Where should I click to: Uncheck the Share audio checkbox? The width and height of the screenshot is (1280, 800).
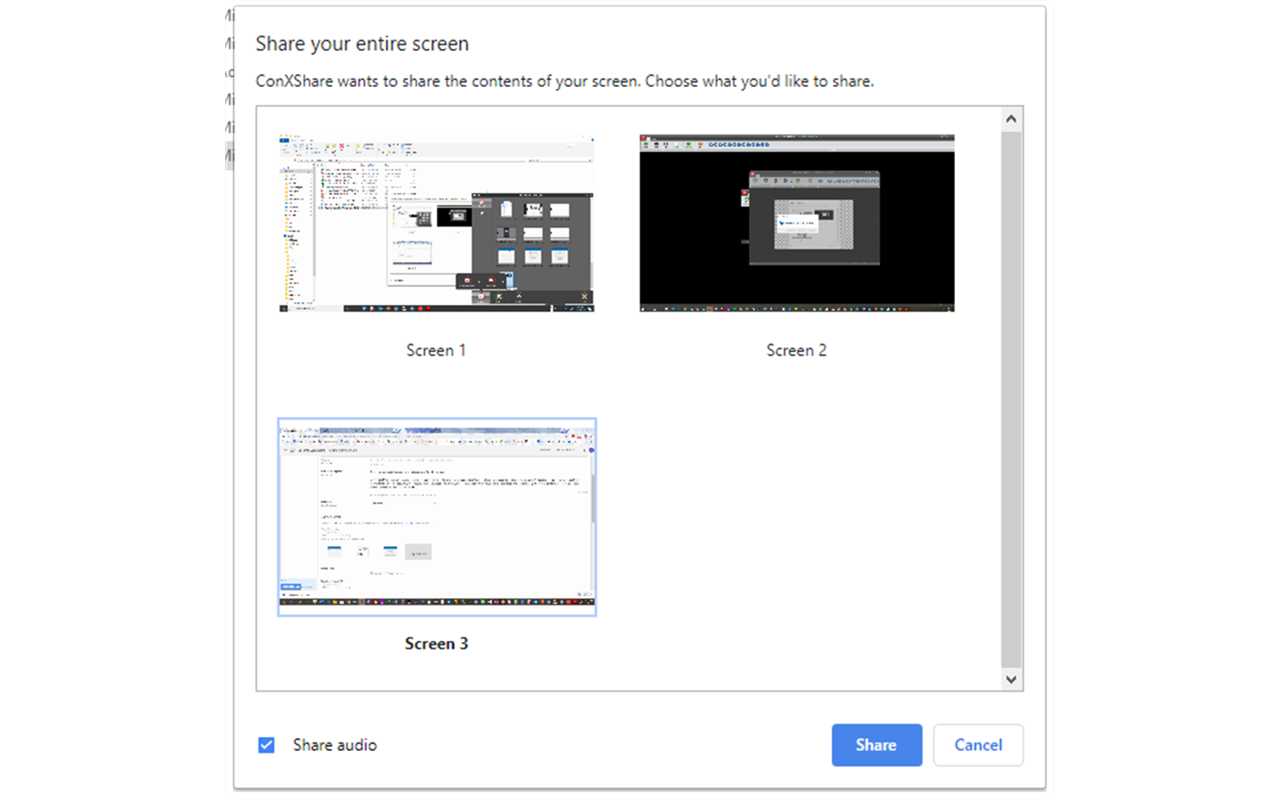point(266,744)
